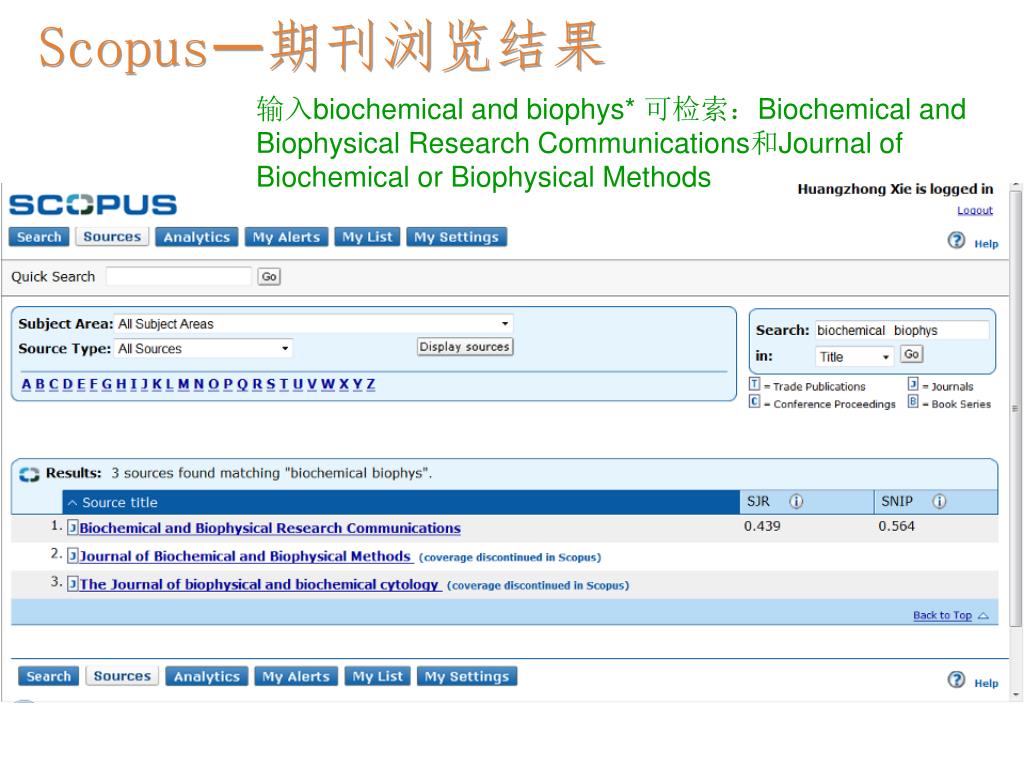Open the top My List tab

(x=367, y=237)
